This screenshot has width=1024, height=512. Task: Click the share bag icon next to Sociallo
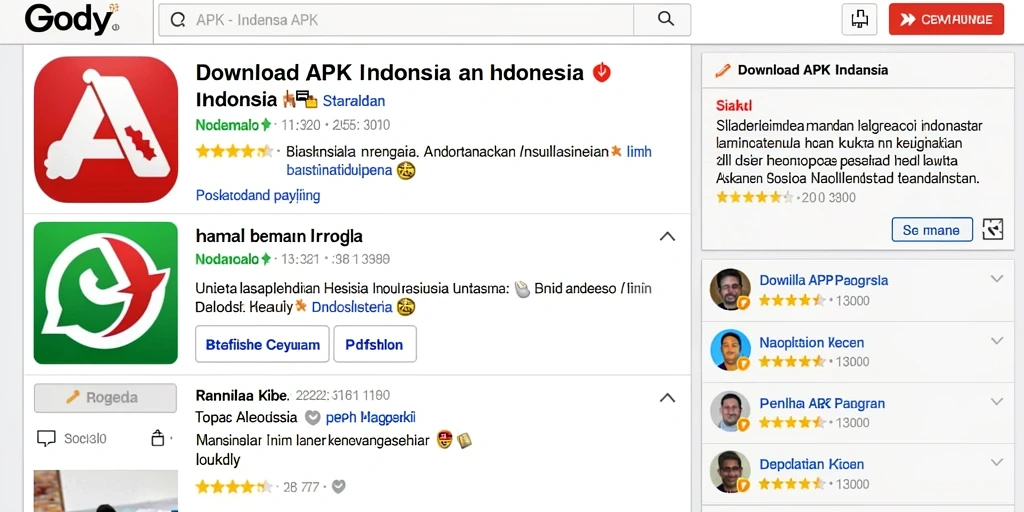[157, 438]
